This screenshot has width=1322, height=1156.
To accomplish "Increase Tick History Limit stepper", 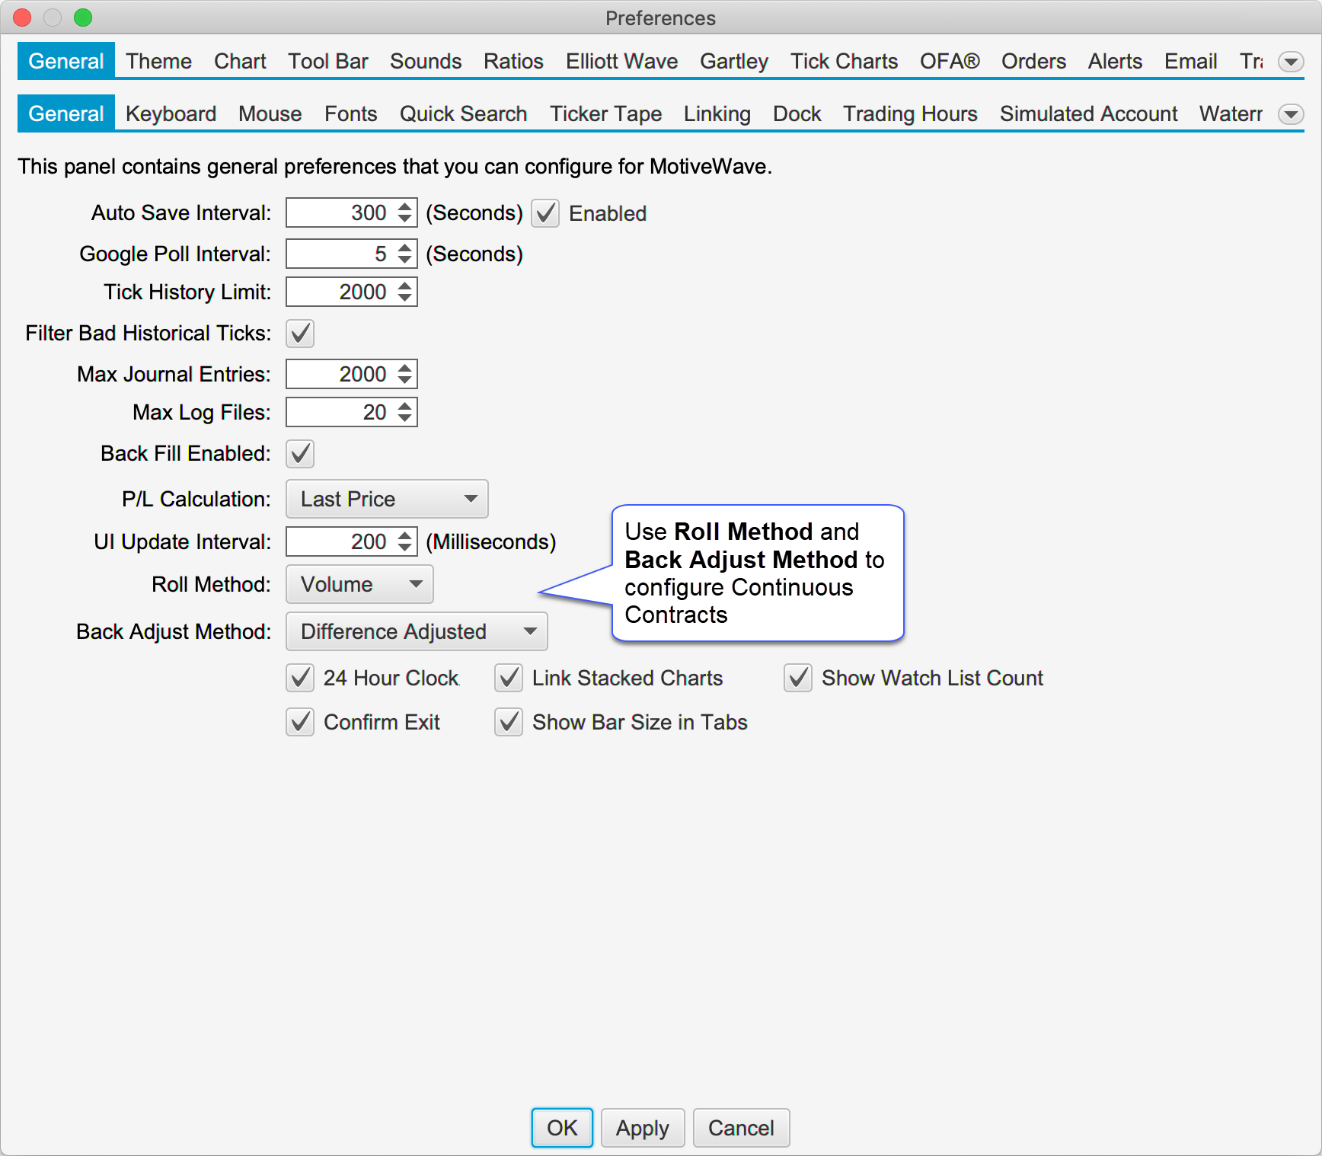I will coord(405,286).
